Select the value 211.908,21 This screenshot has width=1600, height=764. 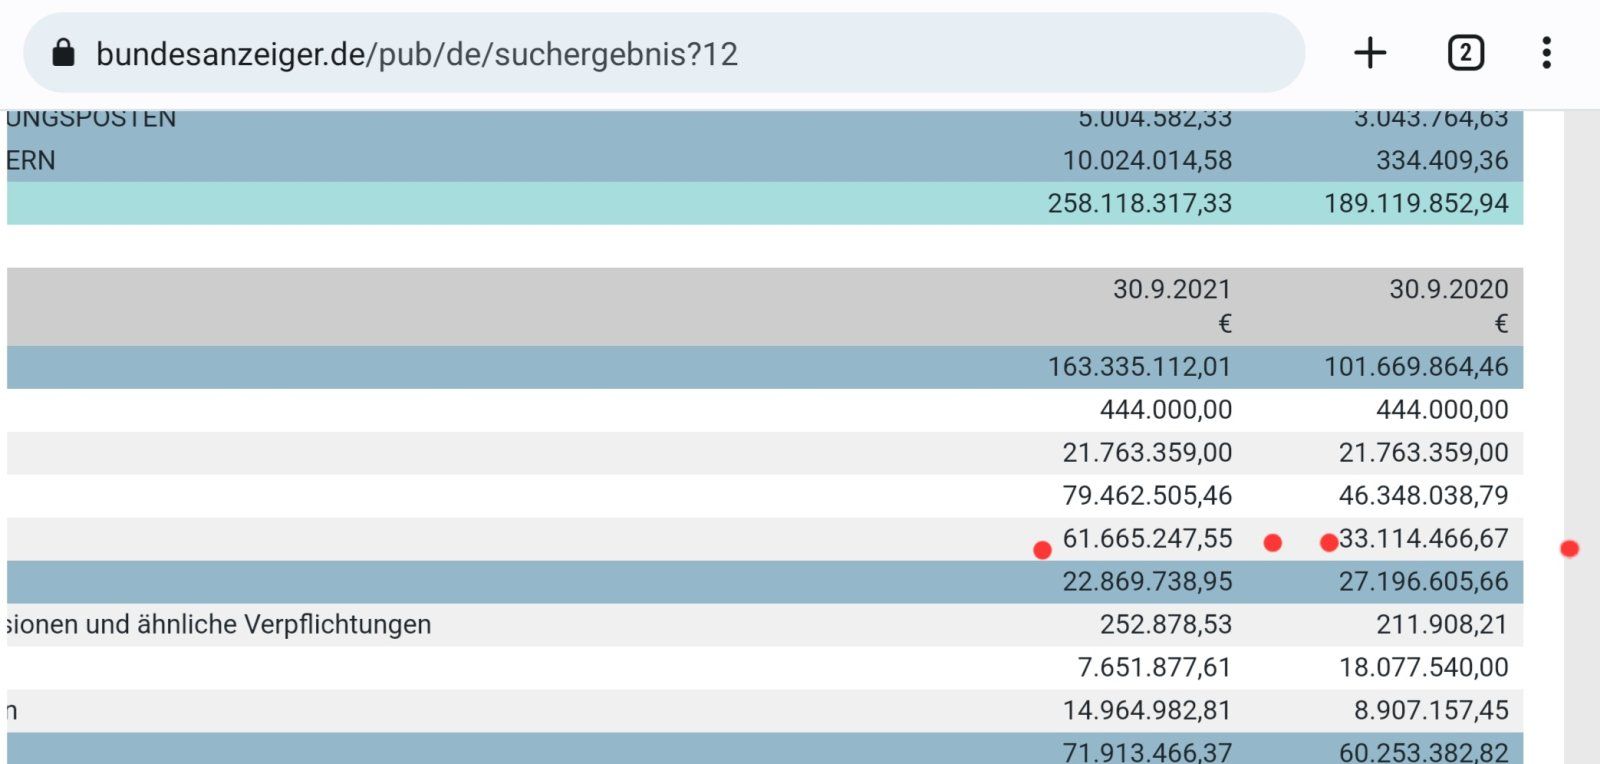1442,624
